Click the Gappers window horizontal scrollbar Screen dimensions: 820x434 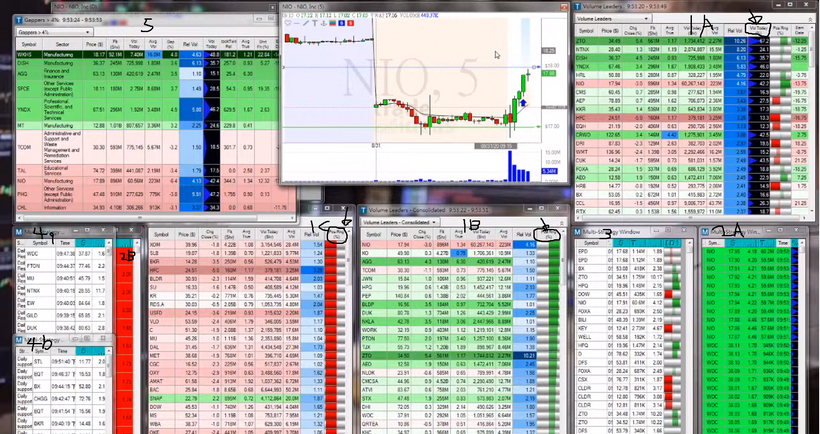(154, 217)
